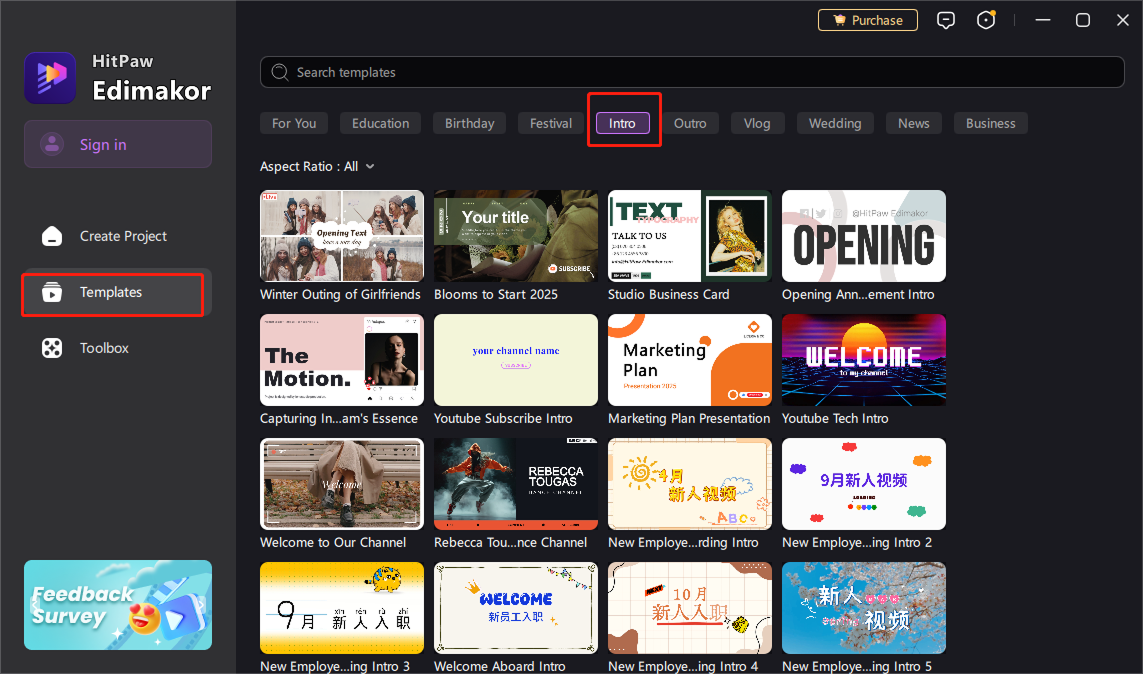1143x674 pixels.
Task: Open the Feedback Survey banner
Action: [x=118, y=604]
